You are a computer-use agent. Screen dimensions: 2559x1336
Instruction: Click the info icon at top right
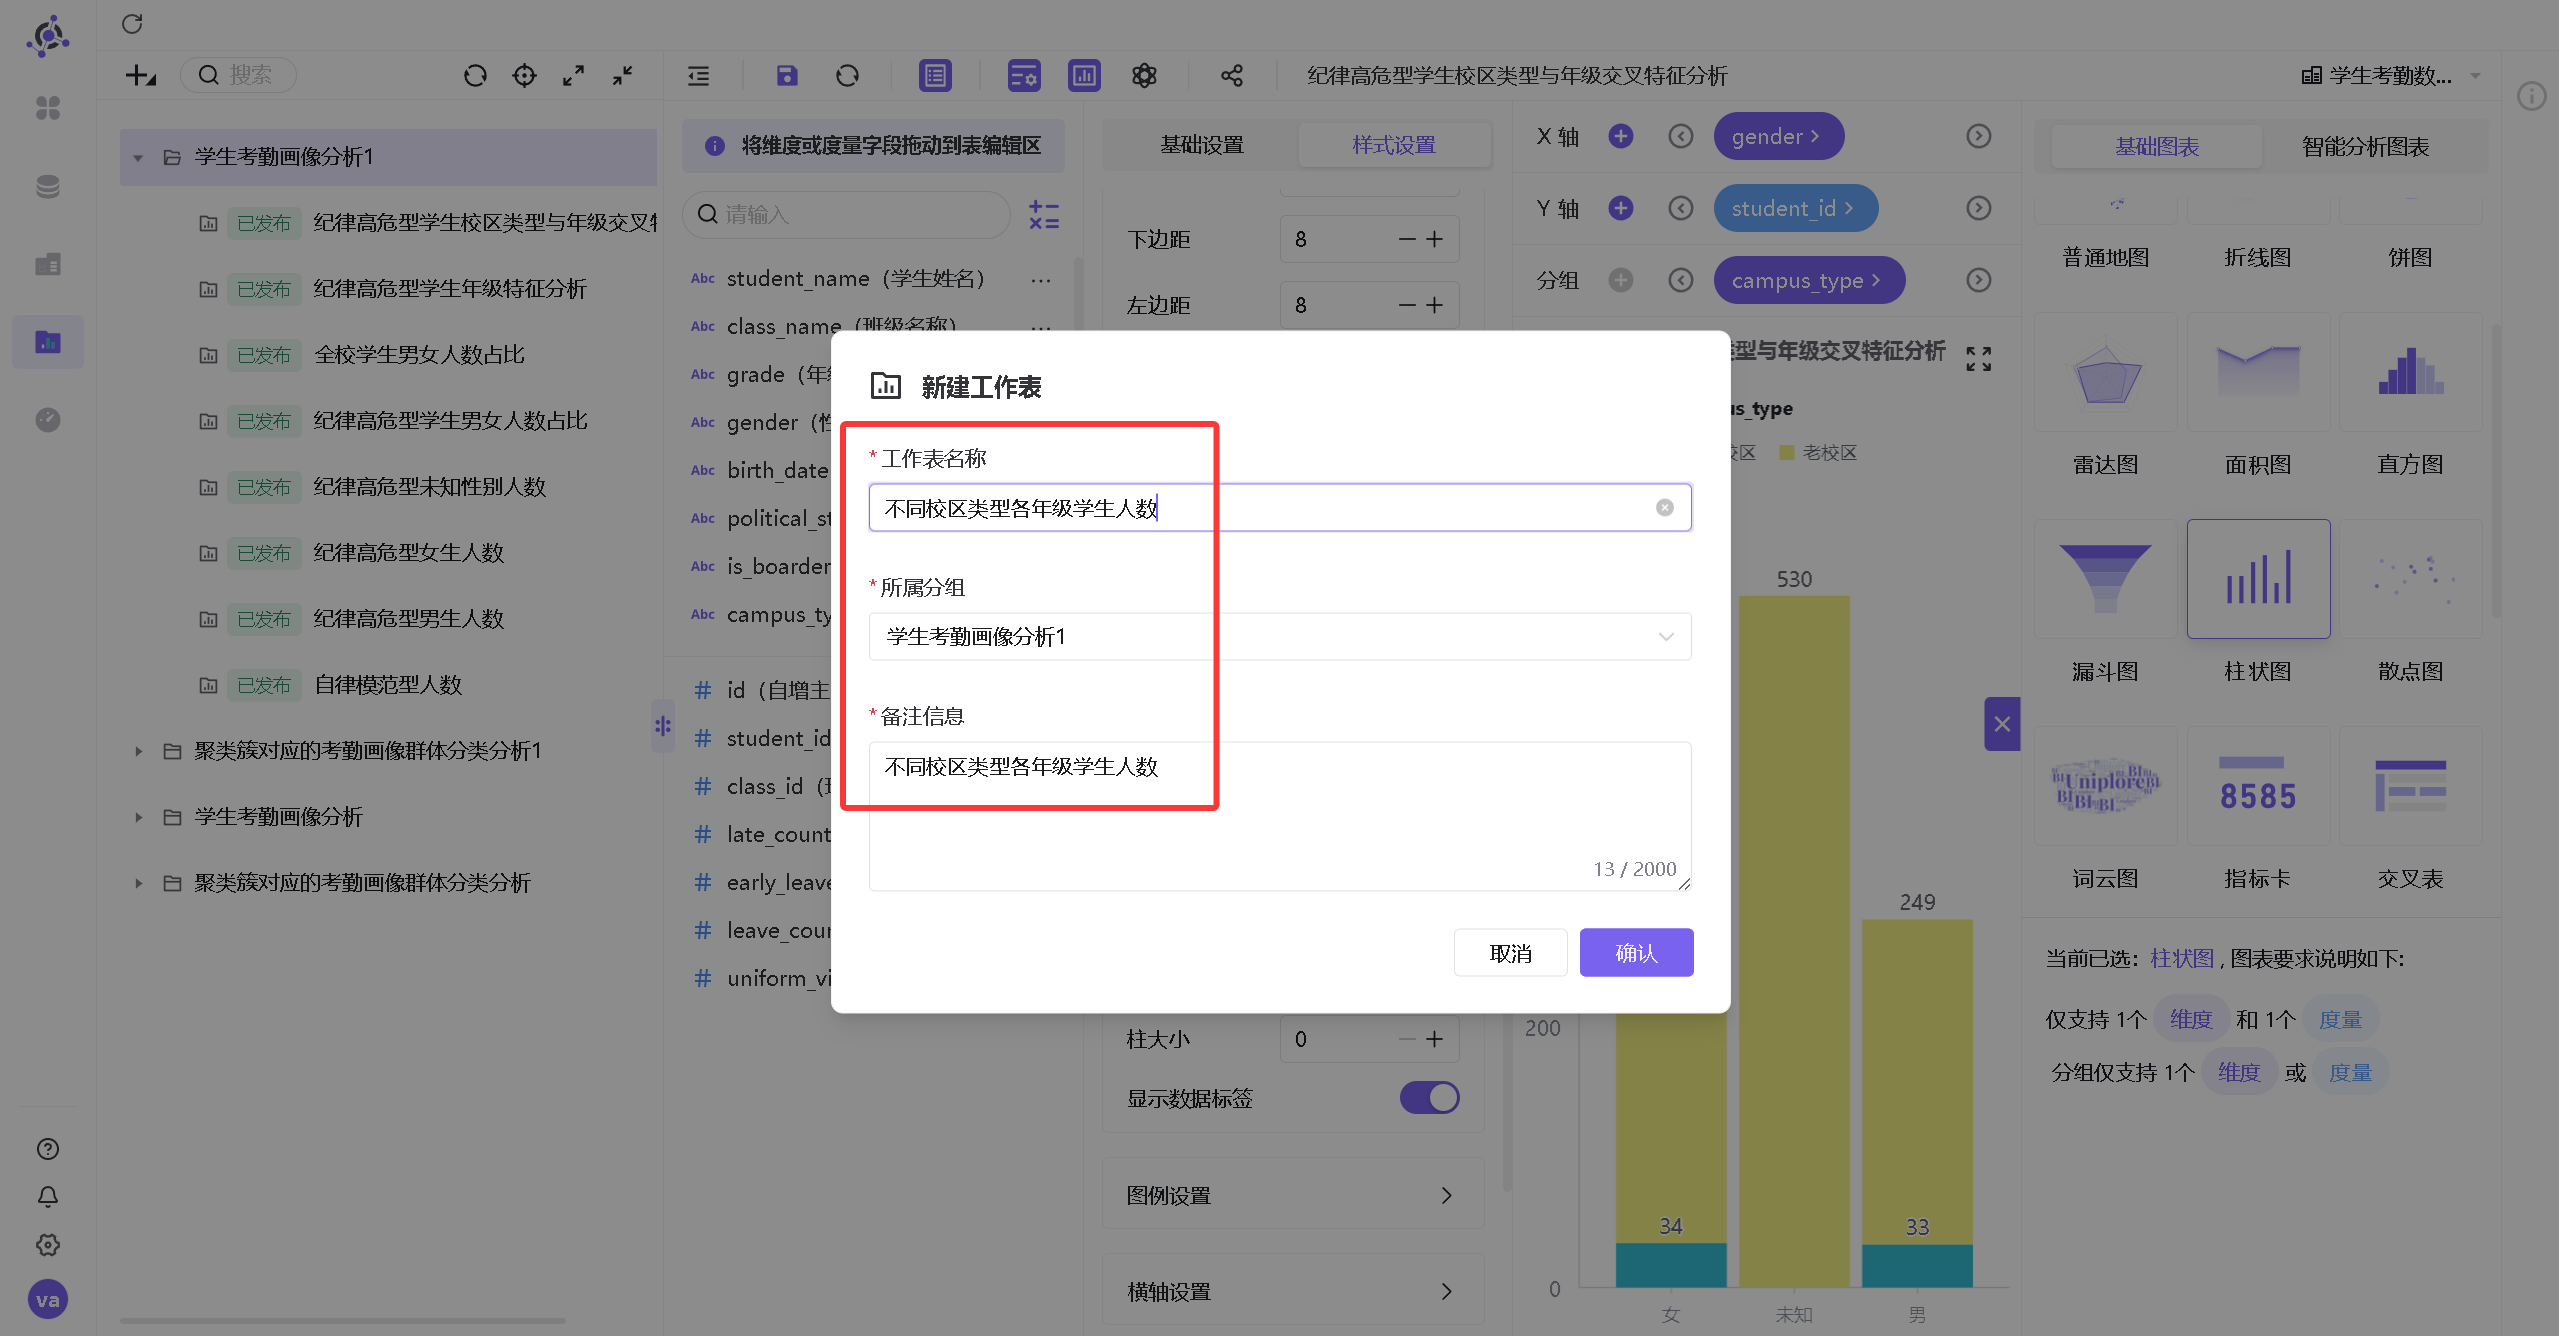pos(2531,96)
